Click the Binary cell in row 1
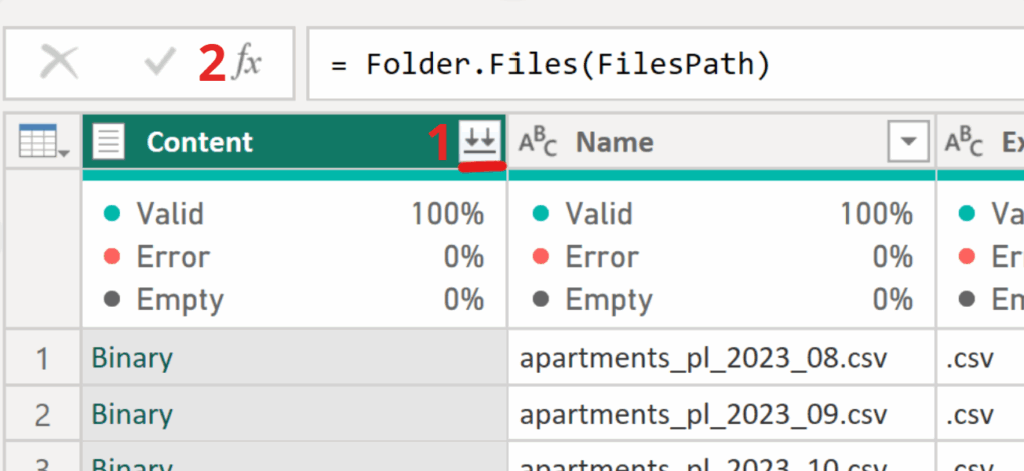Screen dimensions: 1024x471 (x=294, y=358)
